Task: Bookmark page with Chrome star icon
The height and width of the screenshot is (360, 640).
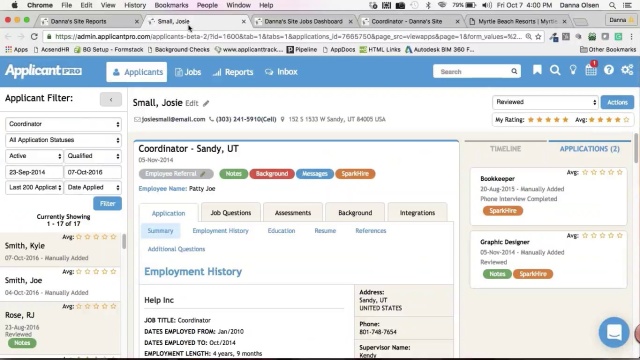Action: click(x=538, y=37)
